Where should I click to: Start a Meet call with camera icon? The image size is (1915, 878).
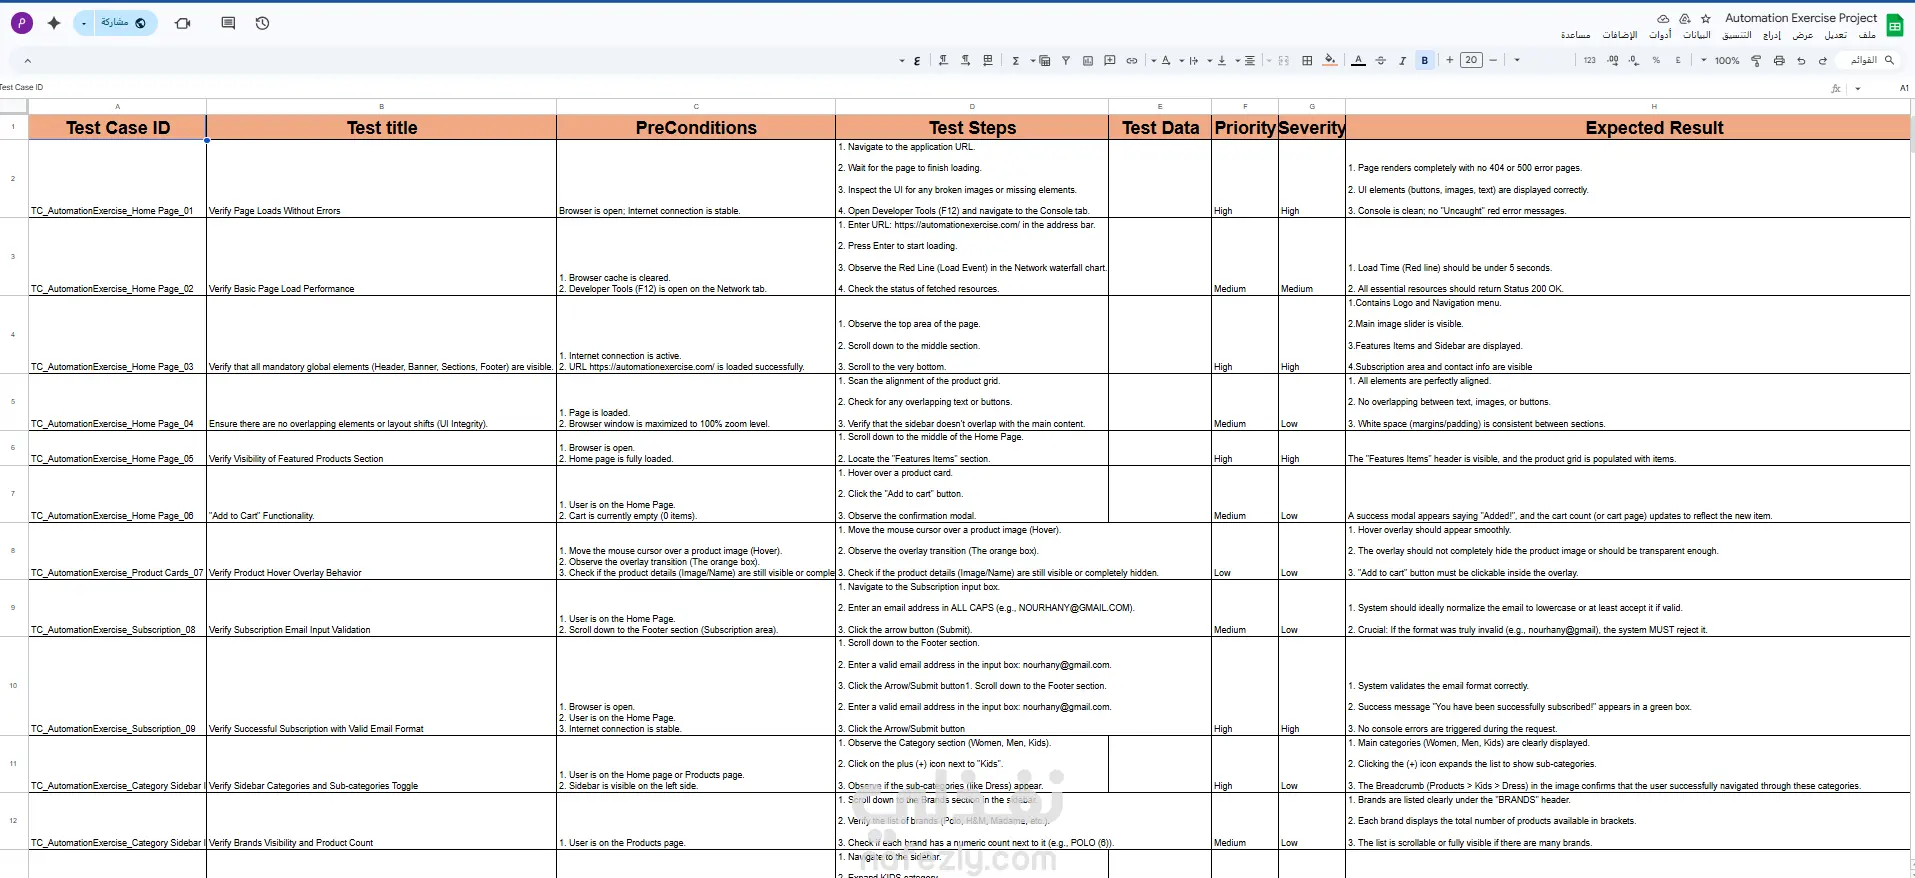(x=182, y=23)
